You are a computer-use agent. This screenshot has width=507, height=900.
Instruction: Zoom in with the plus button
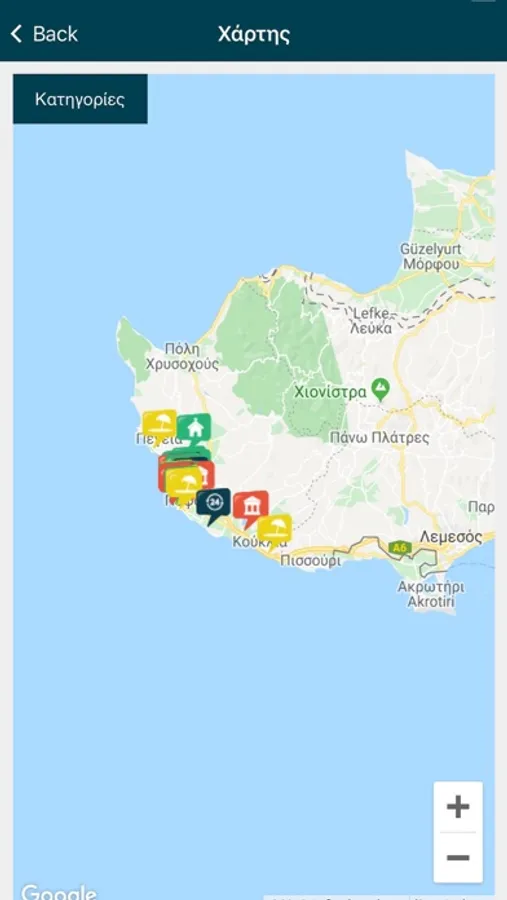click(x=458, y=807)
